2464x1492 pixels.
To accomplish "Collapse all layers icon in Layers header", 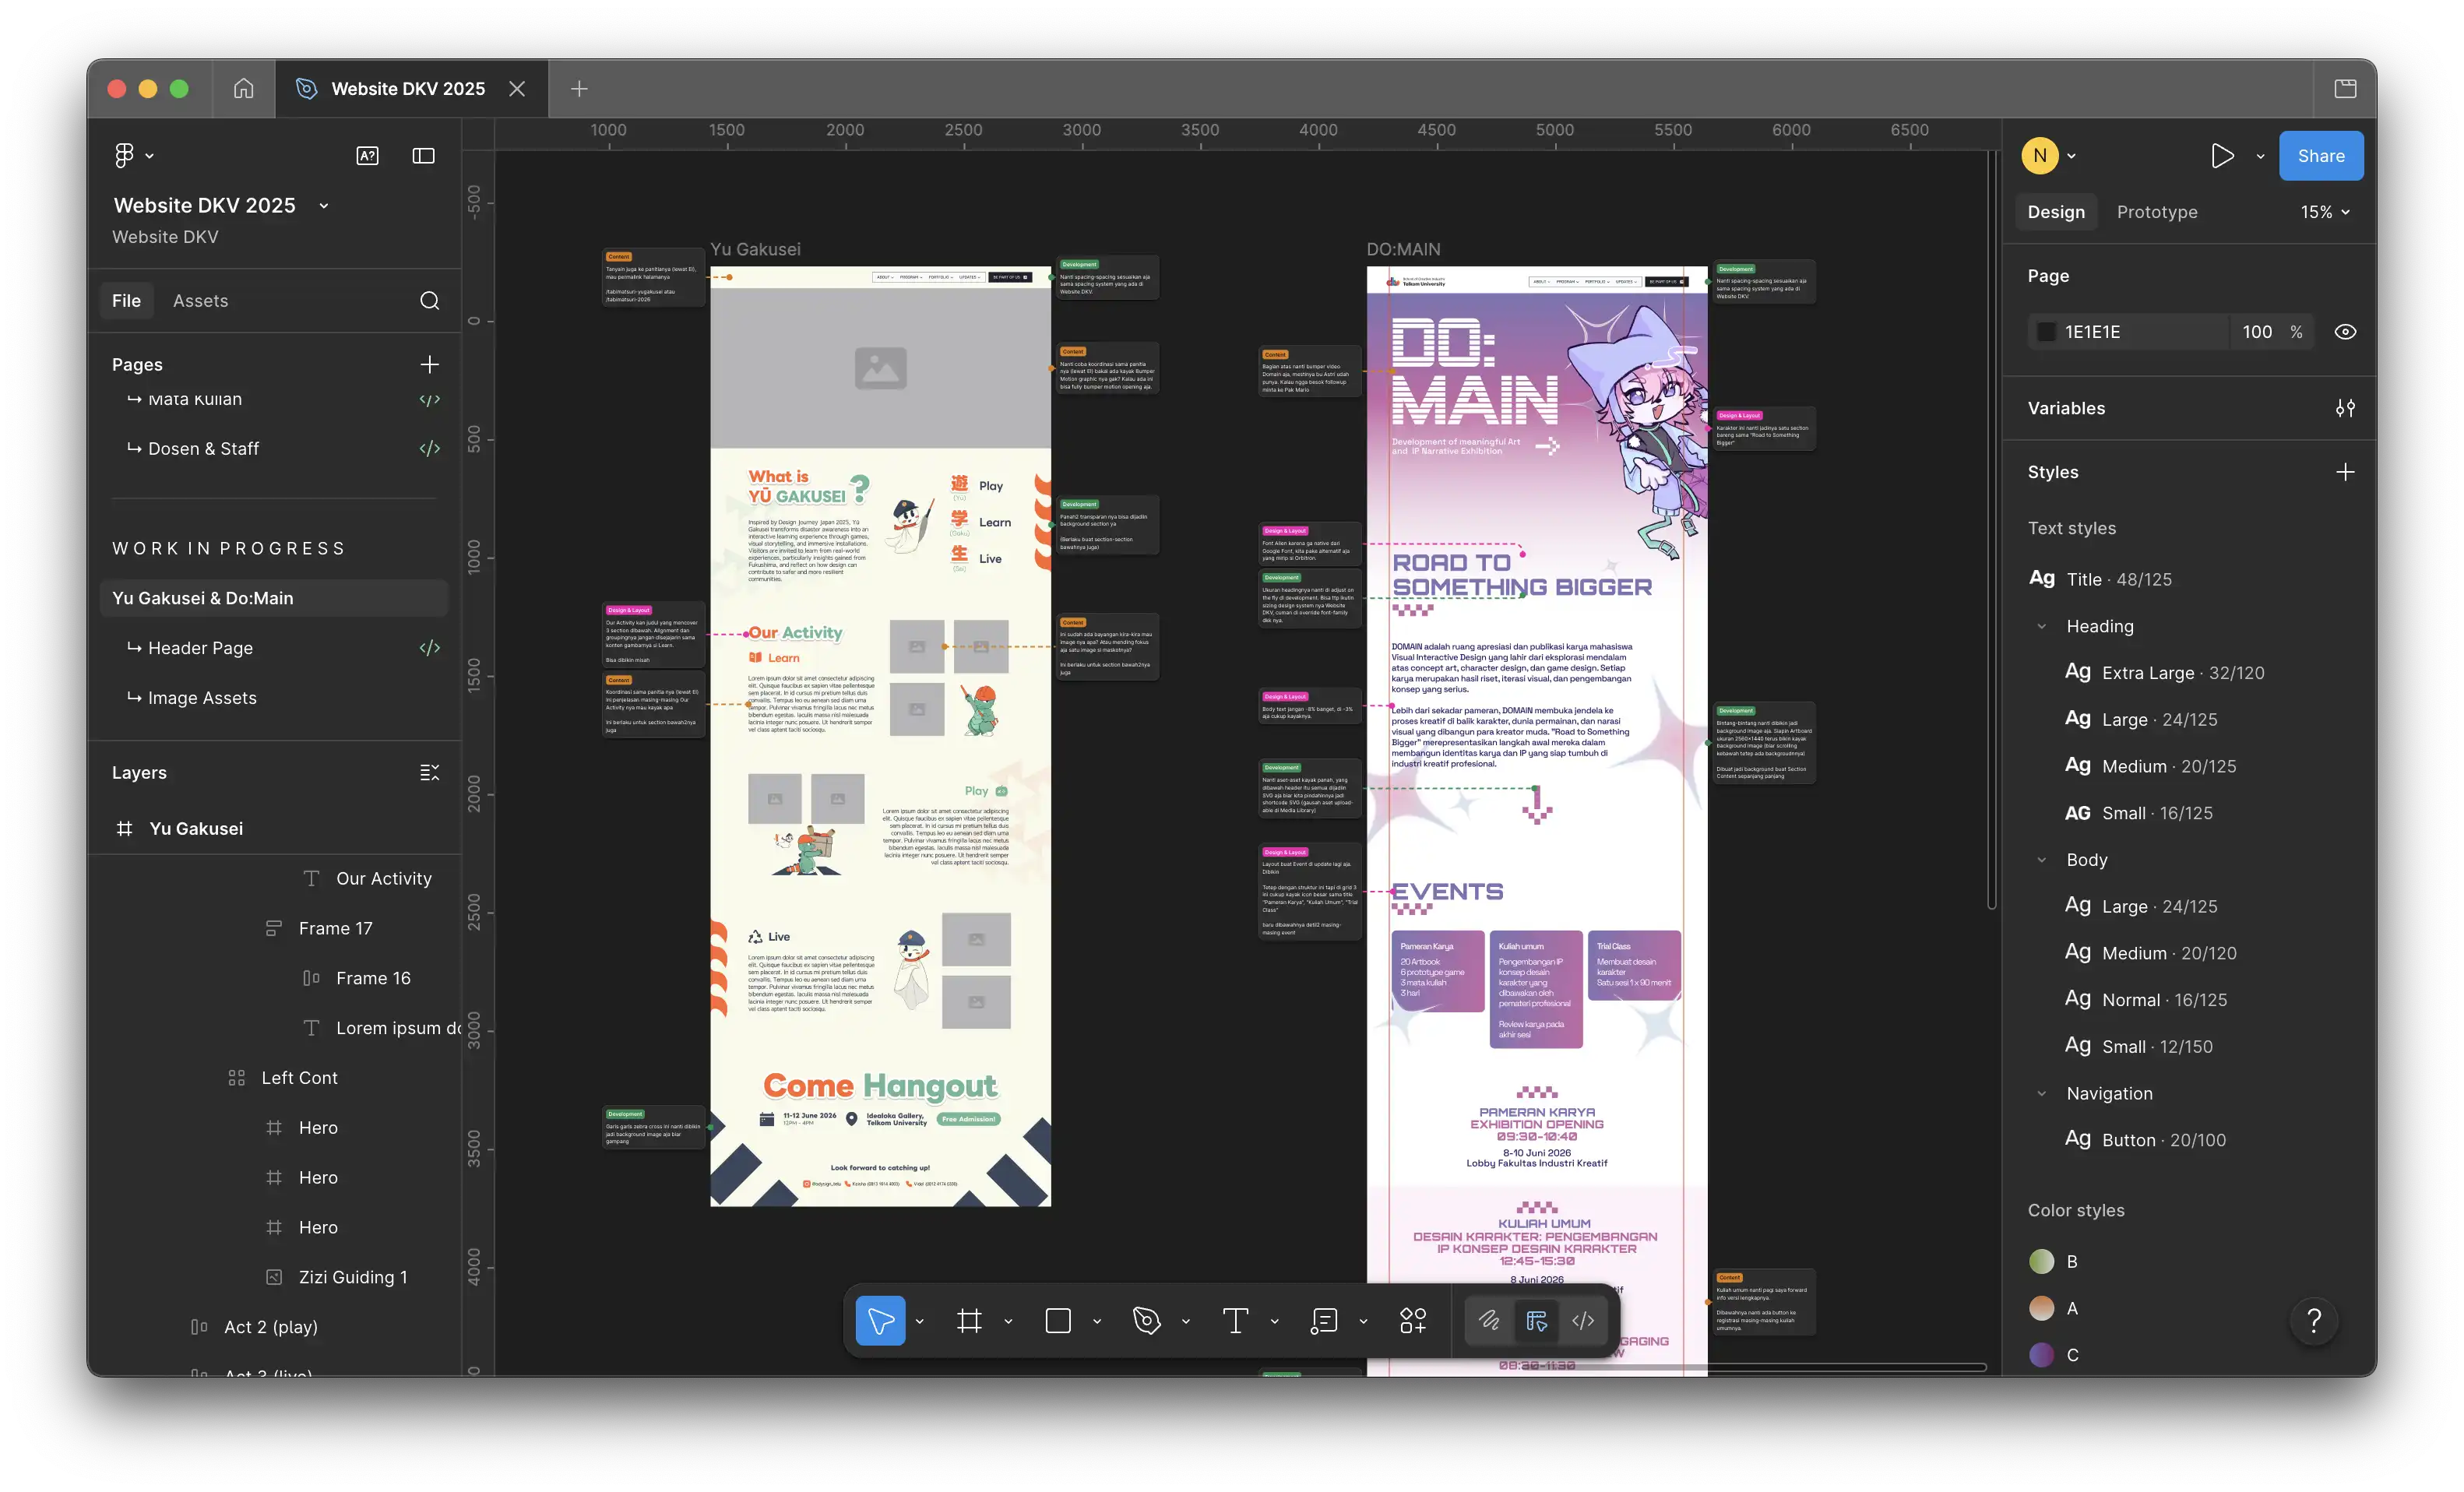I will [429, 773].
